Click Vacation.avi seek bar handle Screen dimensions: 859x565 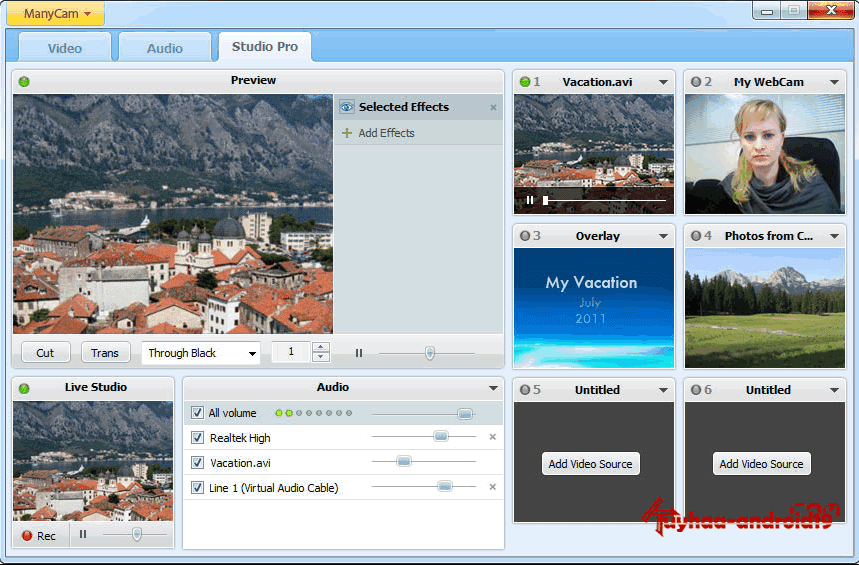[546, 201]
